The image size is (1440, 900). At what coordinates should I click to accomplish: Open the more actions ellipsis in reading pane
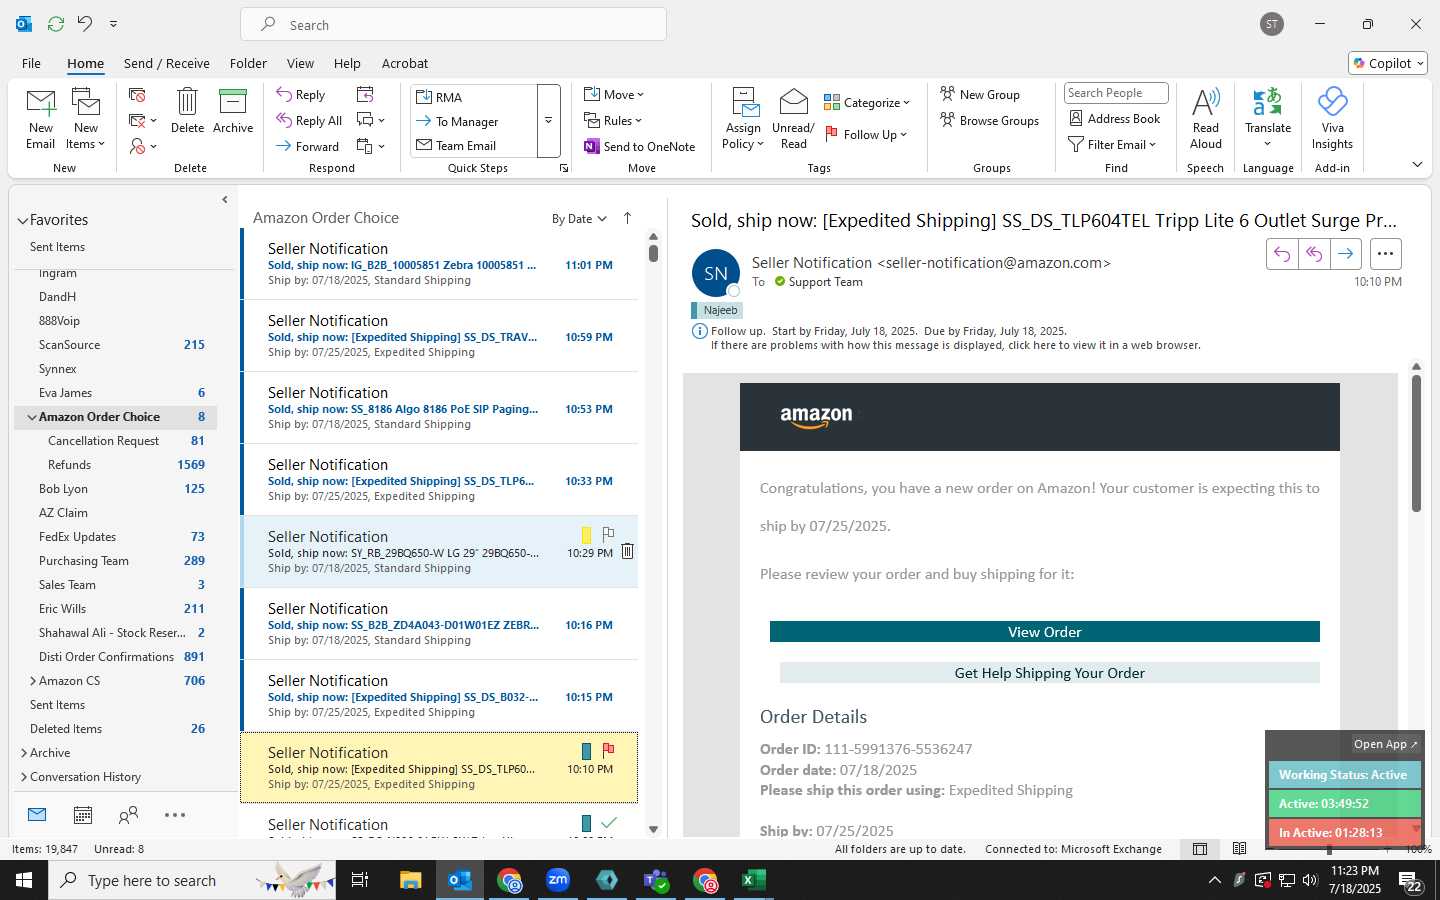pos(1385,254)
